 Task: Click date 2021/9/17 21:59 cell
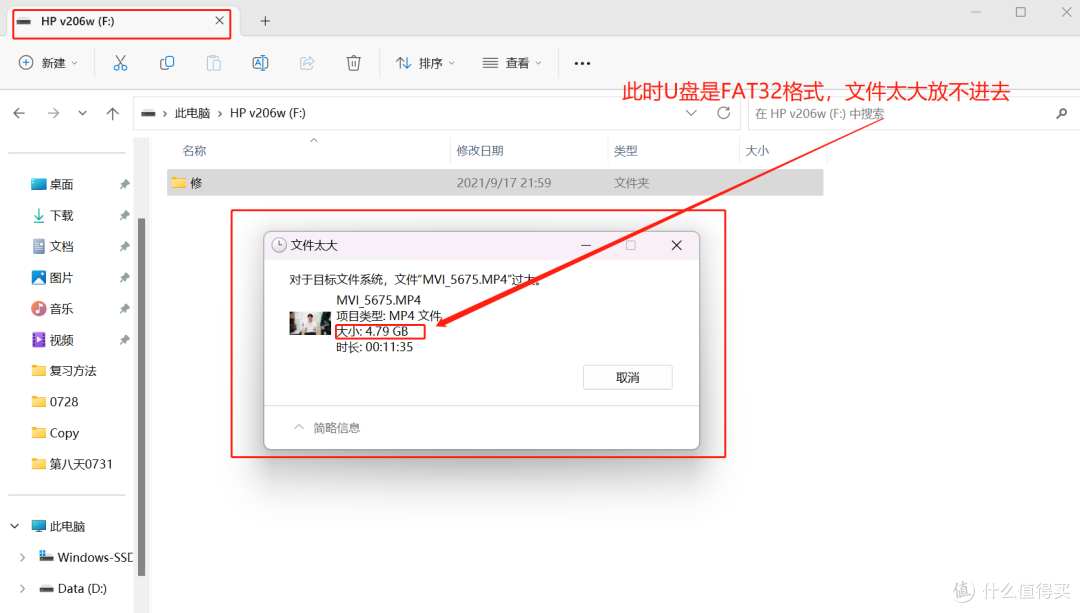tap(503, 183)
